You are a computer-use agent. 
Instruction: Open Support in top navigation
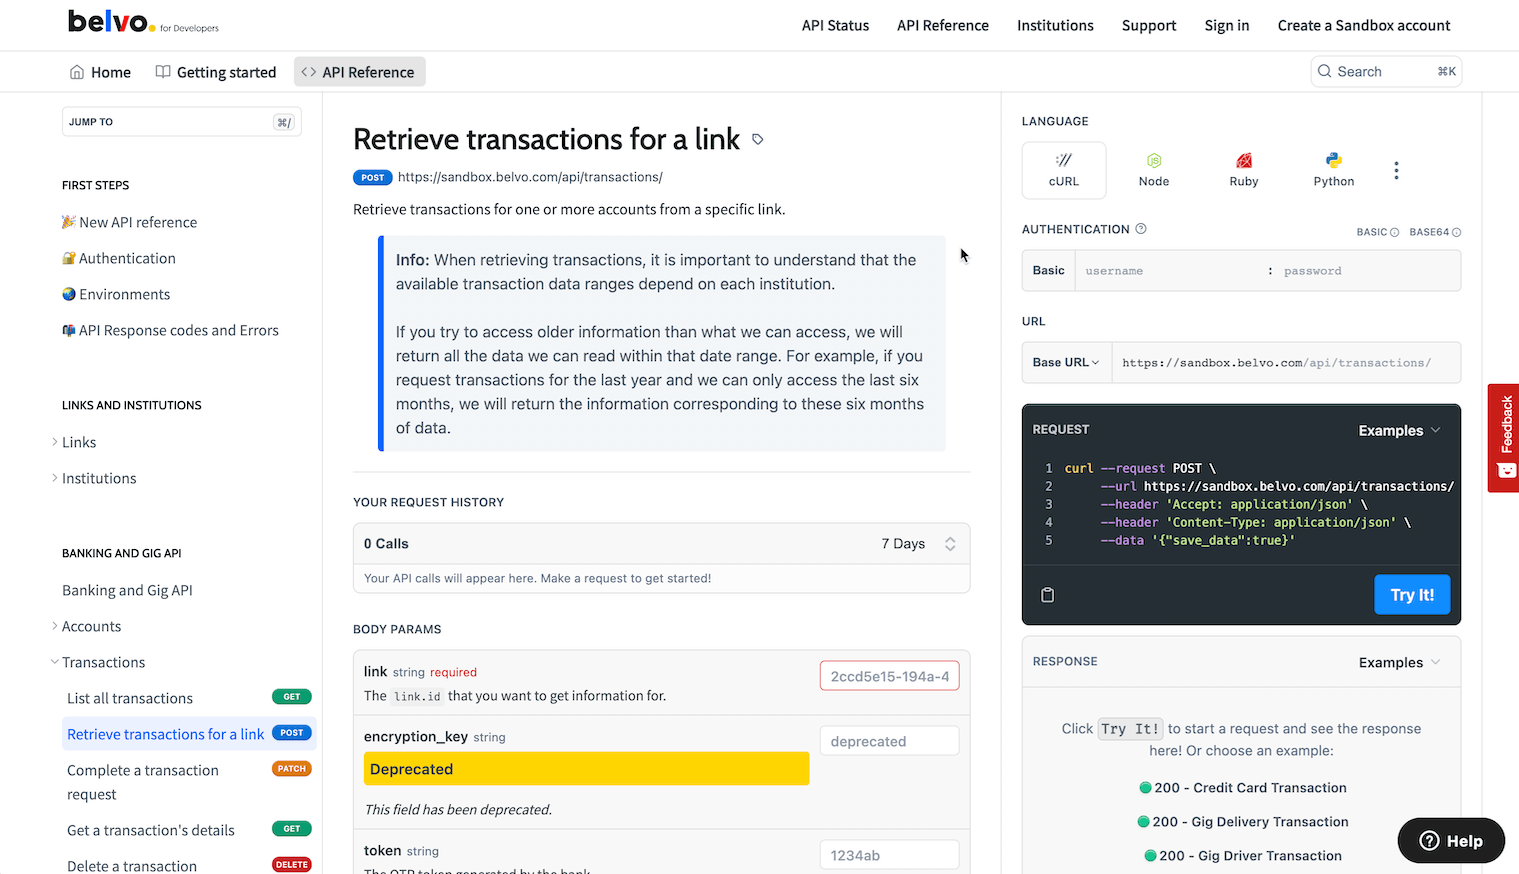click(x=1149, y=25)
